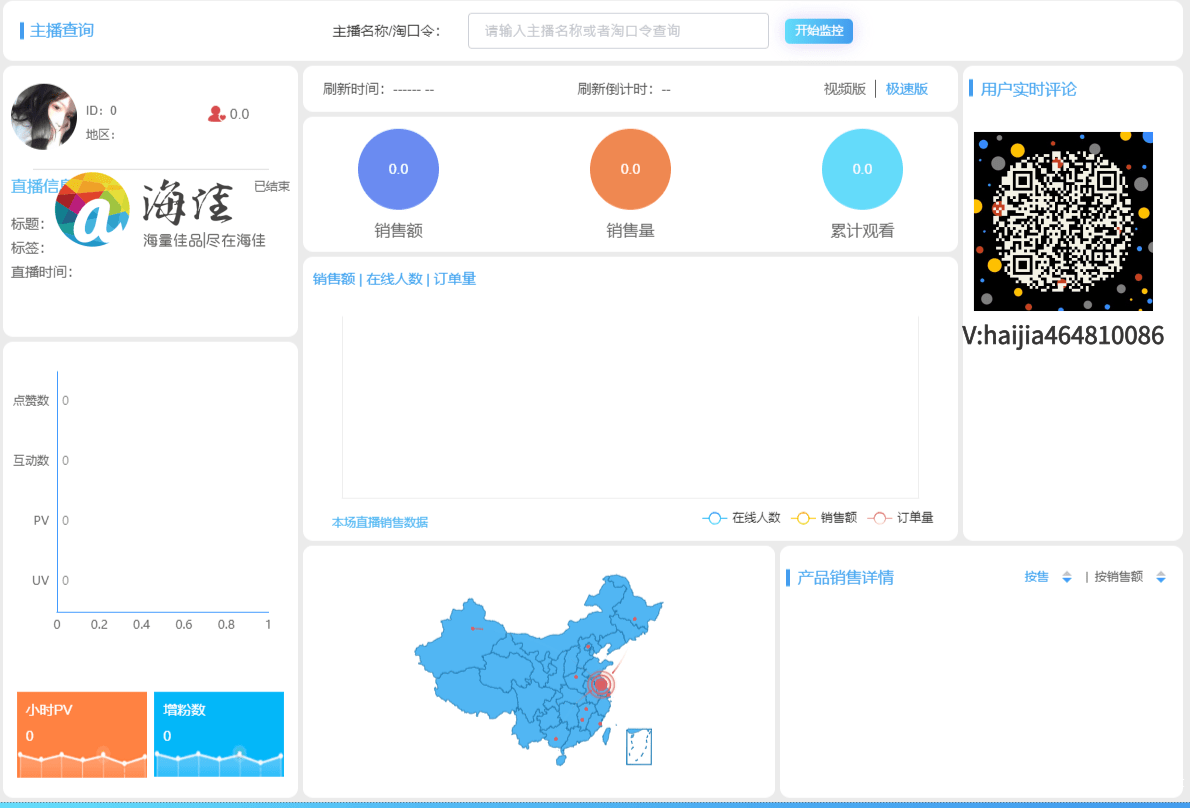Click the QR code image
This screenshot has height=808, width=1190.
1063,221
